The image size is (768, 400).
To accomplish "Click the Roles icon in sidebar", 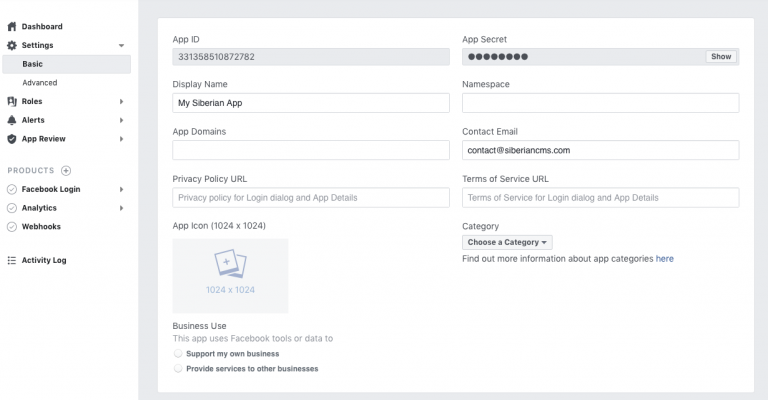I will (x=12, y=101).
